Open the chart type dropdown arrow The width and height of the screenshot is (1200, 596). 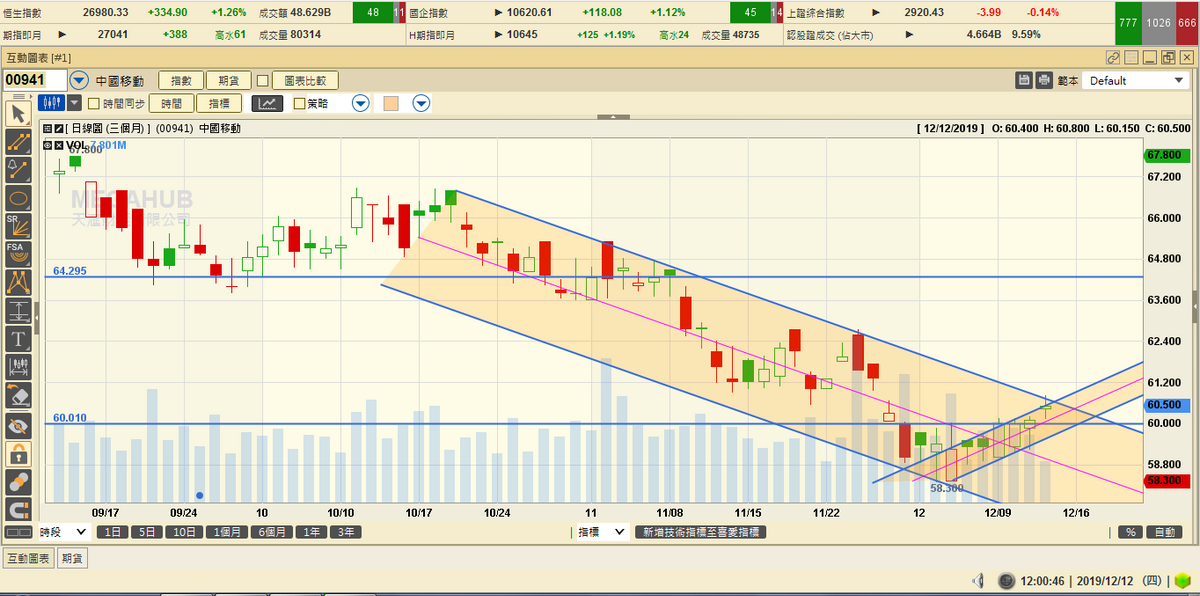[74, 102]
